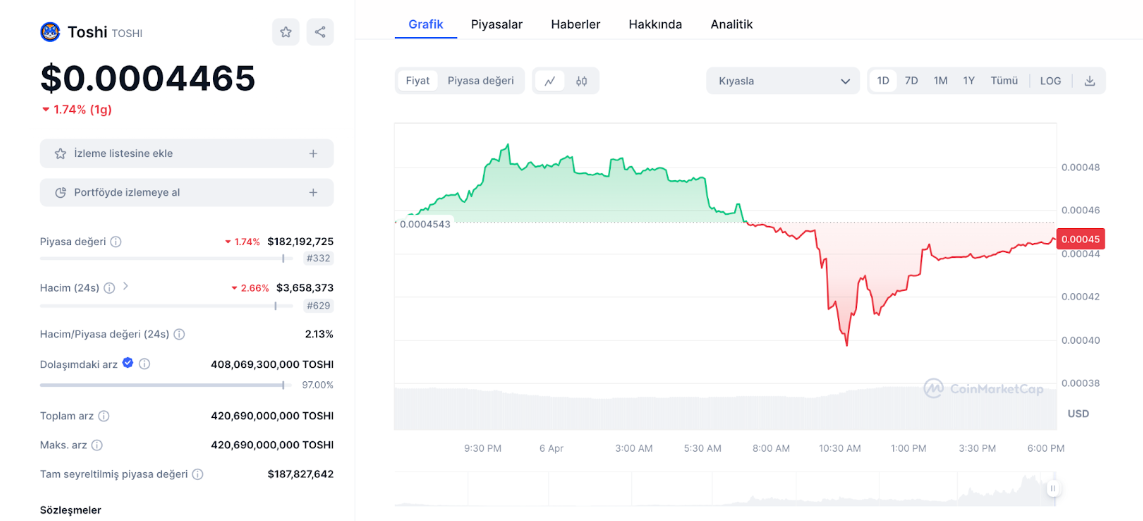This screenshot has width=1143, height=521.
Task: Switch to candlestick chart icon
Action: 582,81
